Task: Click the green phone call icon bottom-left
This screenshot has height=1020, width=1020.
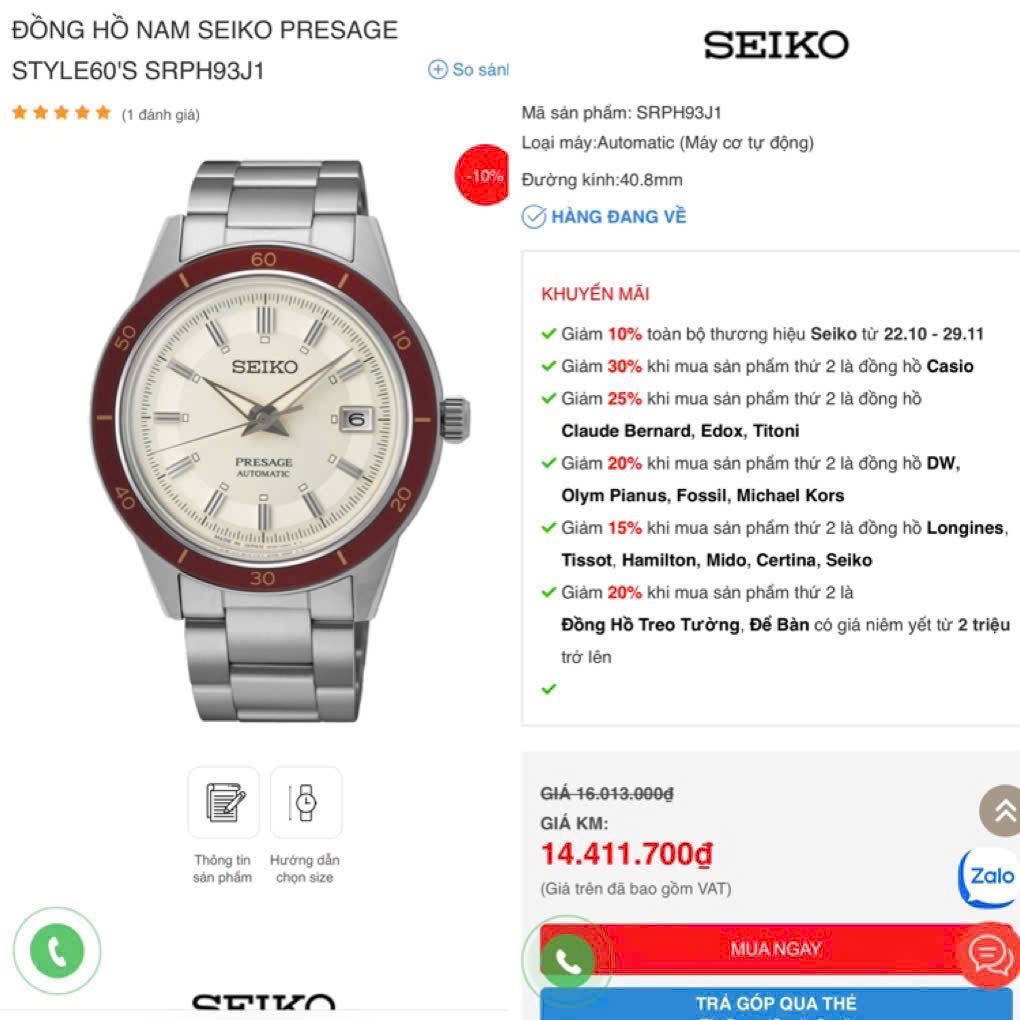Action: pos(57,950)
